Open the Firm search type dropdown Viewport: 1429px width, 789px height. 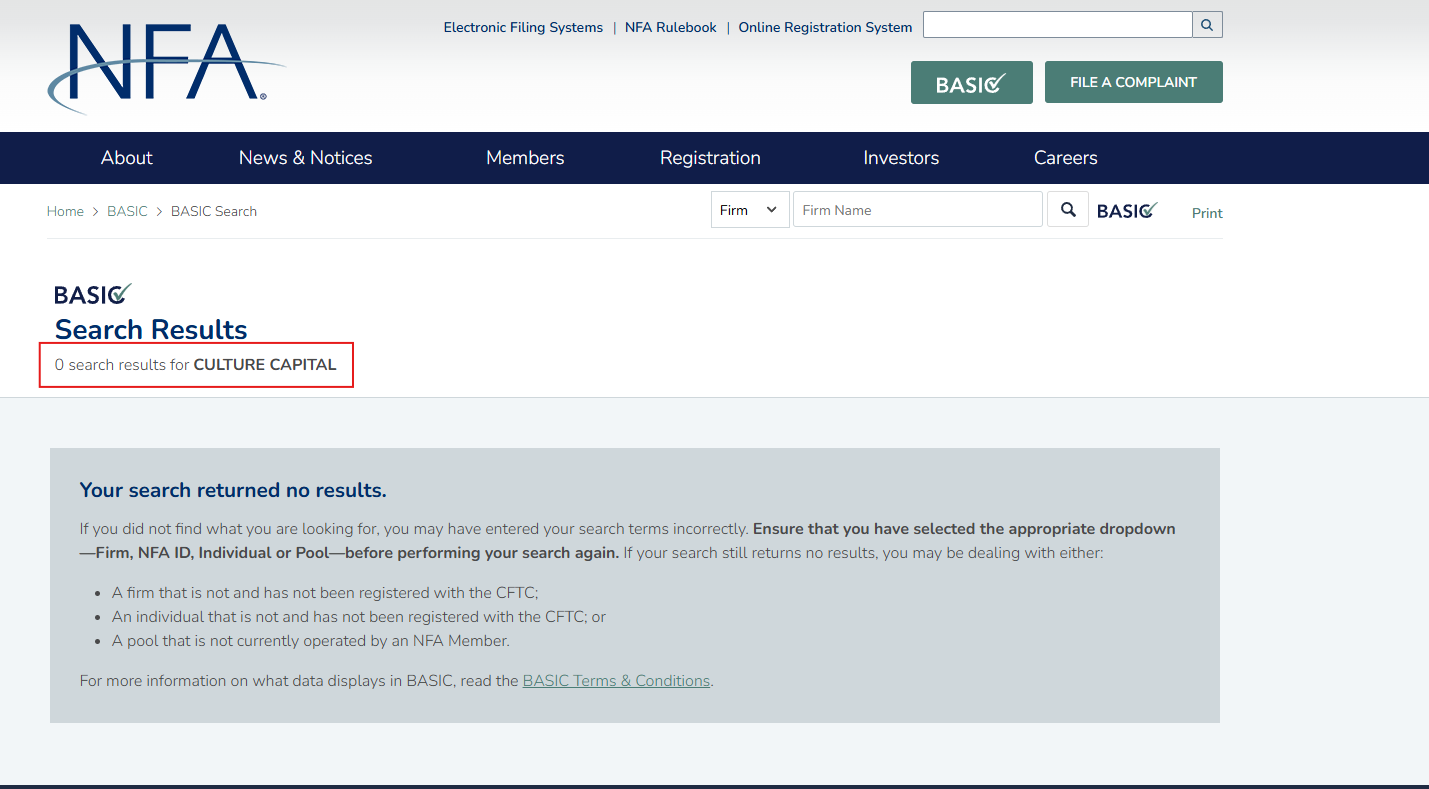click(750, 210)
